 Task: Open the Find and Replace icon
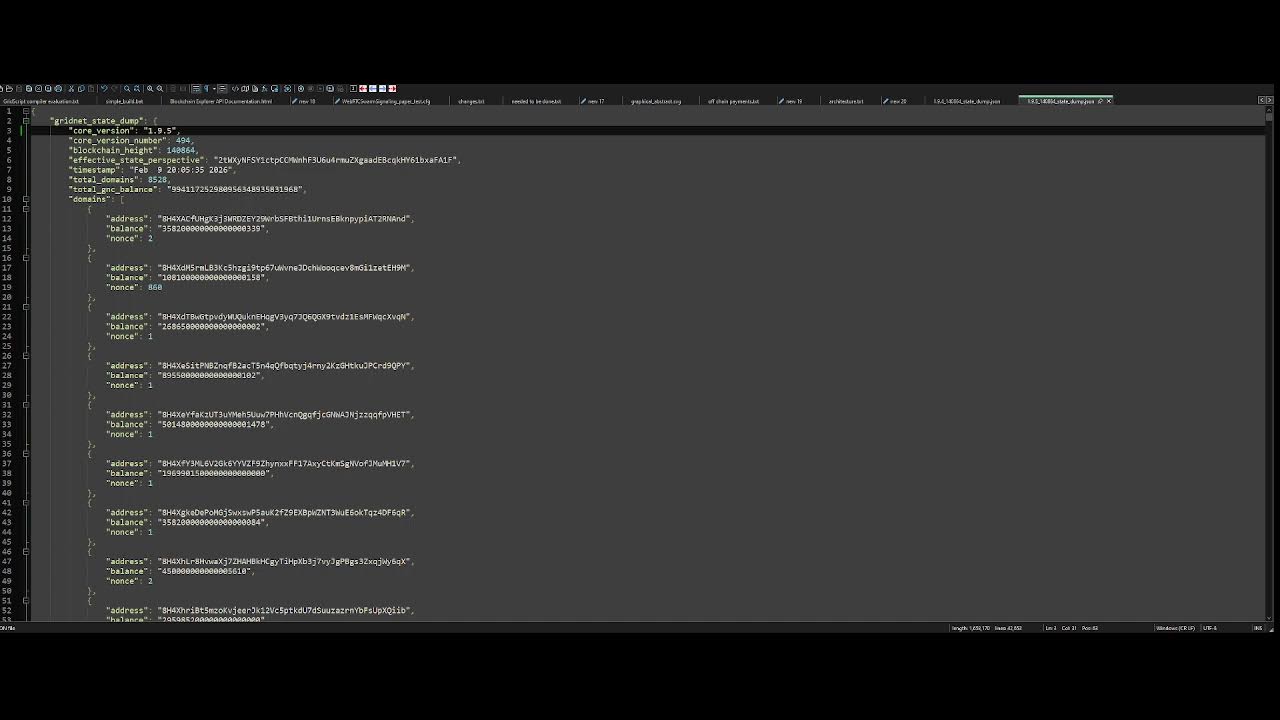pyautogui.click(x=137, y=88)
